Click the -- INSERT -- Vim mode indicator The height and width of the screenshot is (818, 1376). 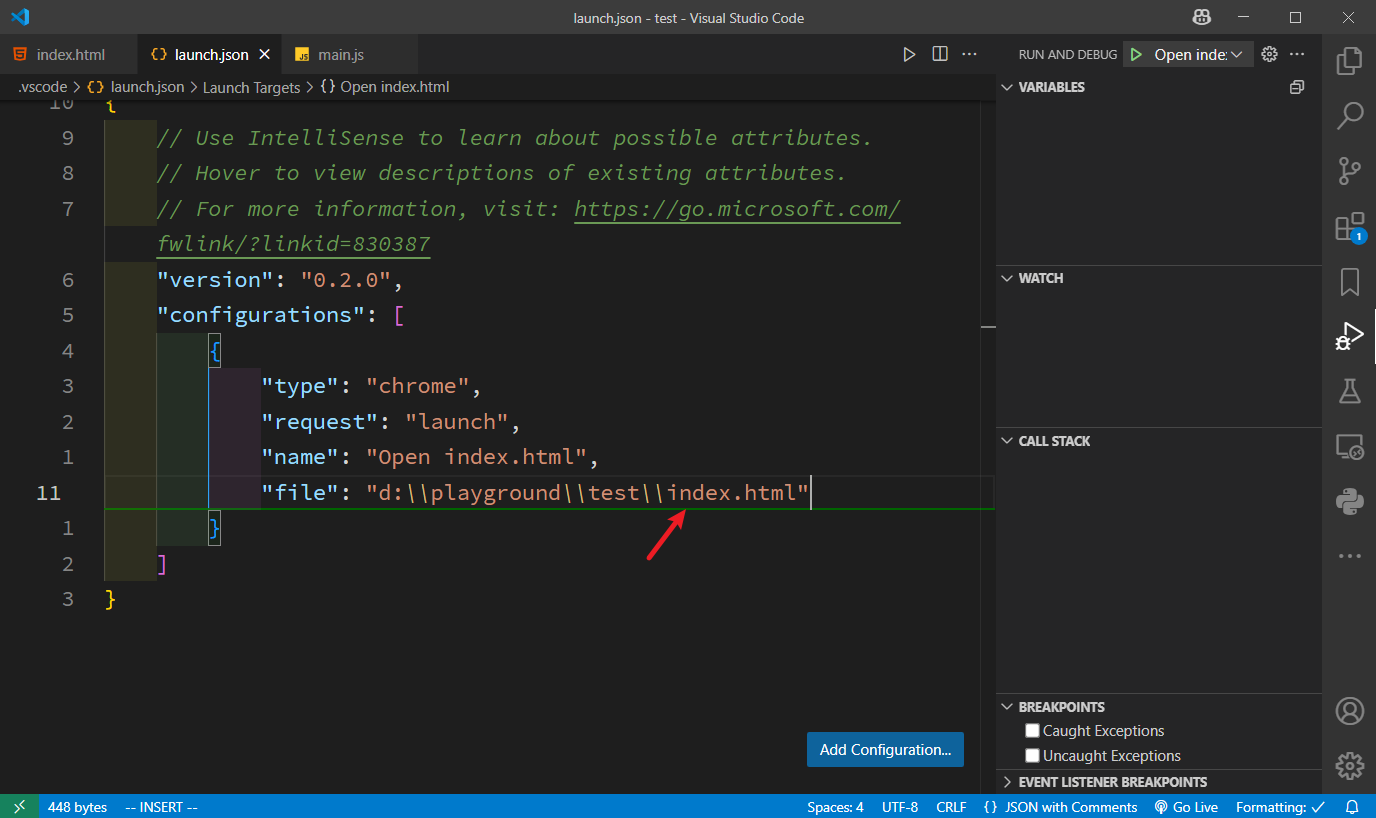[161, 807]
